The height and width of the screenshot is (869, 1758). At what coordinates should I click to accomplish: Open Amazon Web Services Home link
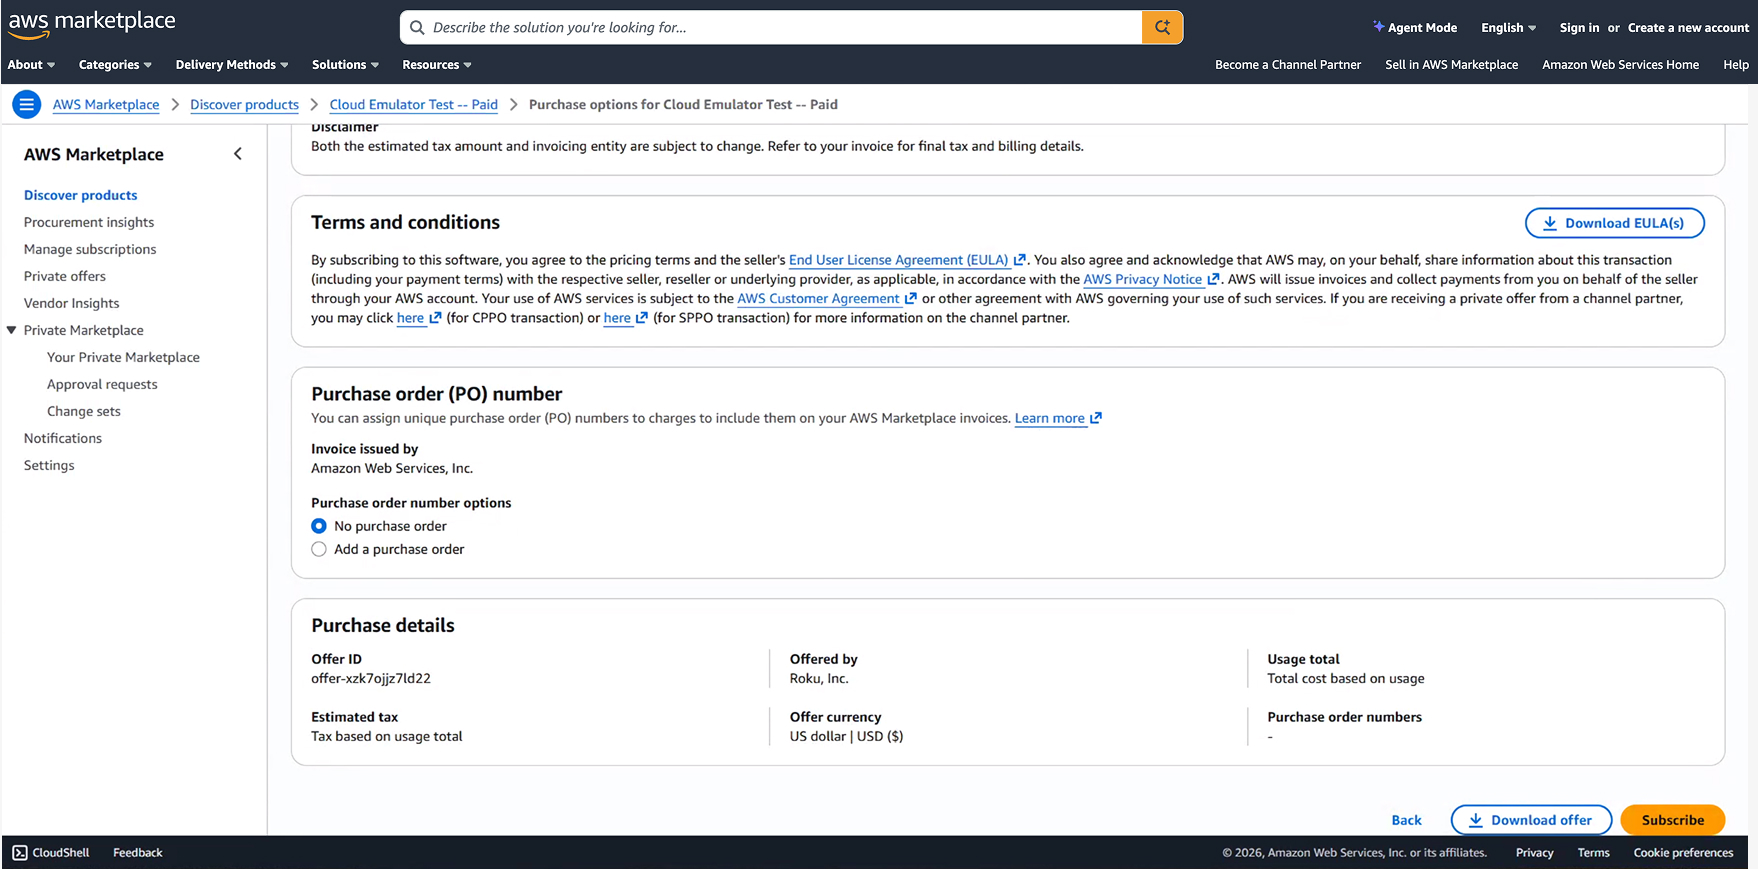pos(1620,65)
